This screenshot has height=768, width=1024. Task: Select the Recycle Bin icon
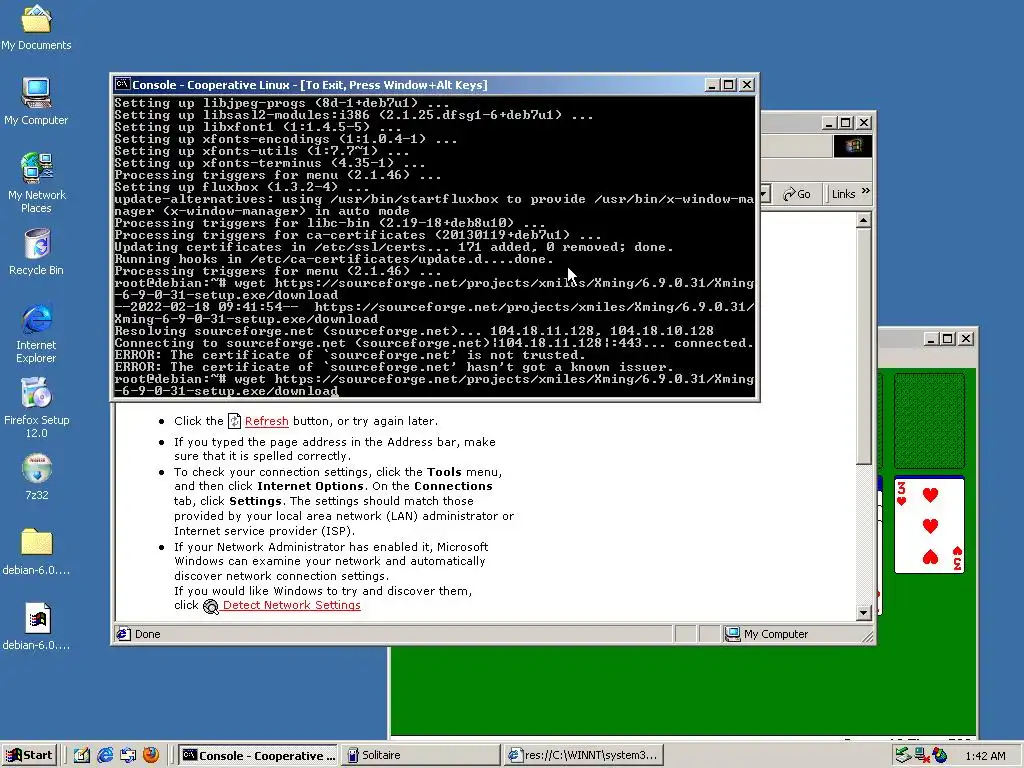tap(36, 252)
